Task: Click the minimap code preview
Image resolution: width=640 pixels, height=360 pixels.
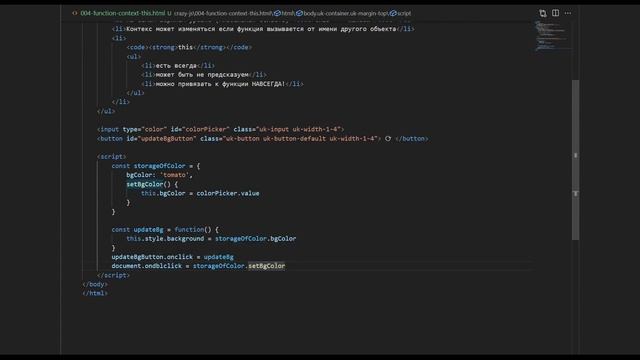Action: [552, 36]
